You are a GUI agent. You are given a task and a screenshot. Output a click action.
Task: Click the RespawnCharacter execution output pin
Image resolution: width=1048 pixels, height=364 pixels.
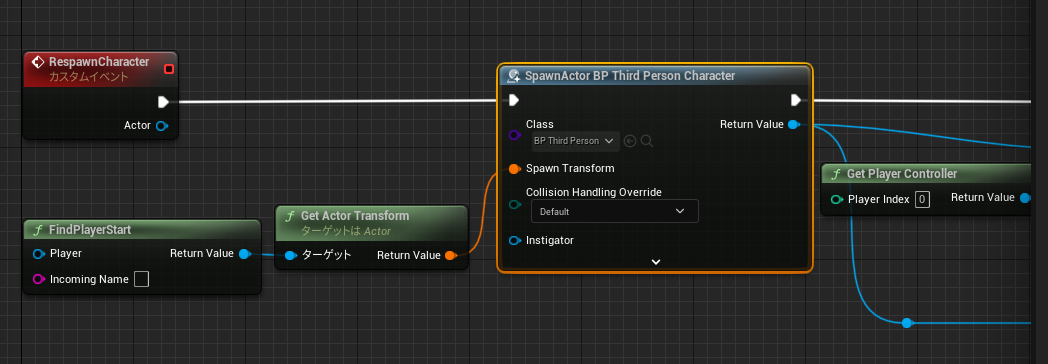163,102
